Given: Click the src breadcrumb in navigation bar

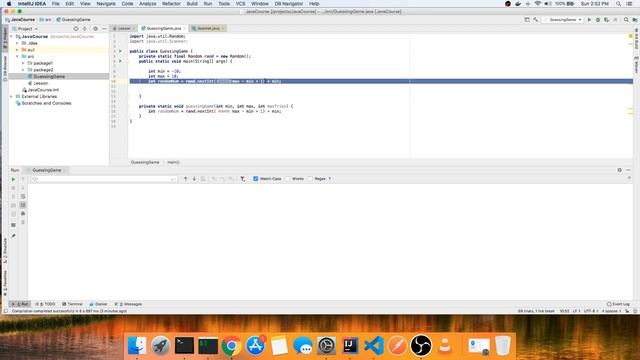Looking at the screenshot, I should (x=46, y=20).
